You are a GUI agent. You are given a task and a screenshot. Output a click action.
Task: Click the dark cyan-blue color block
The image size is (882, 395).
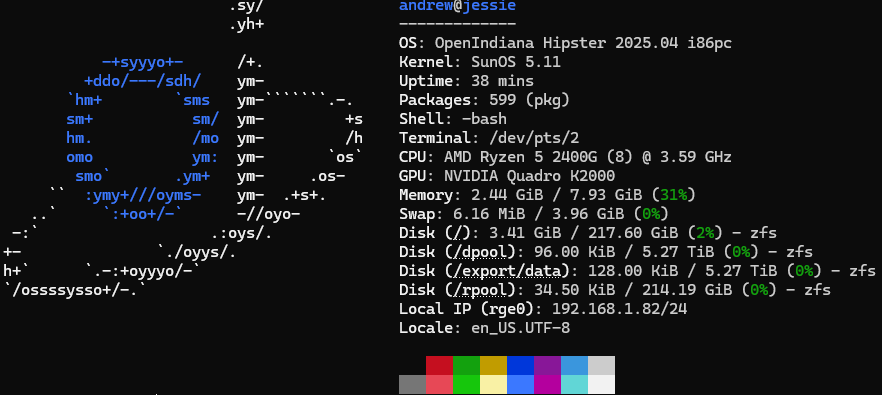[x=574, y=365]
